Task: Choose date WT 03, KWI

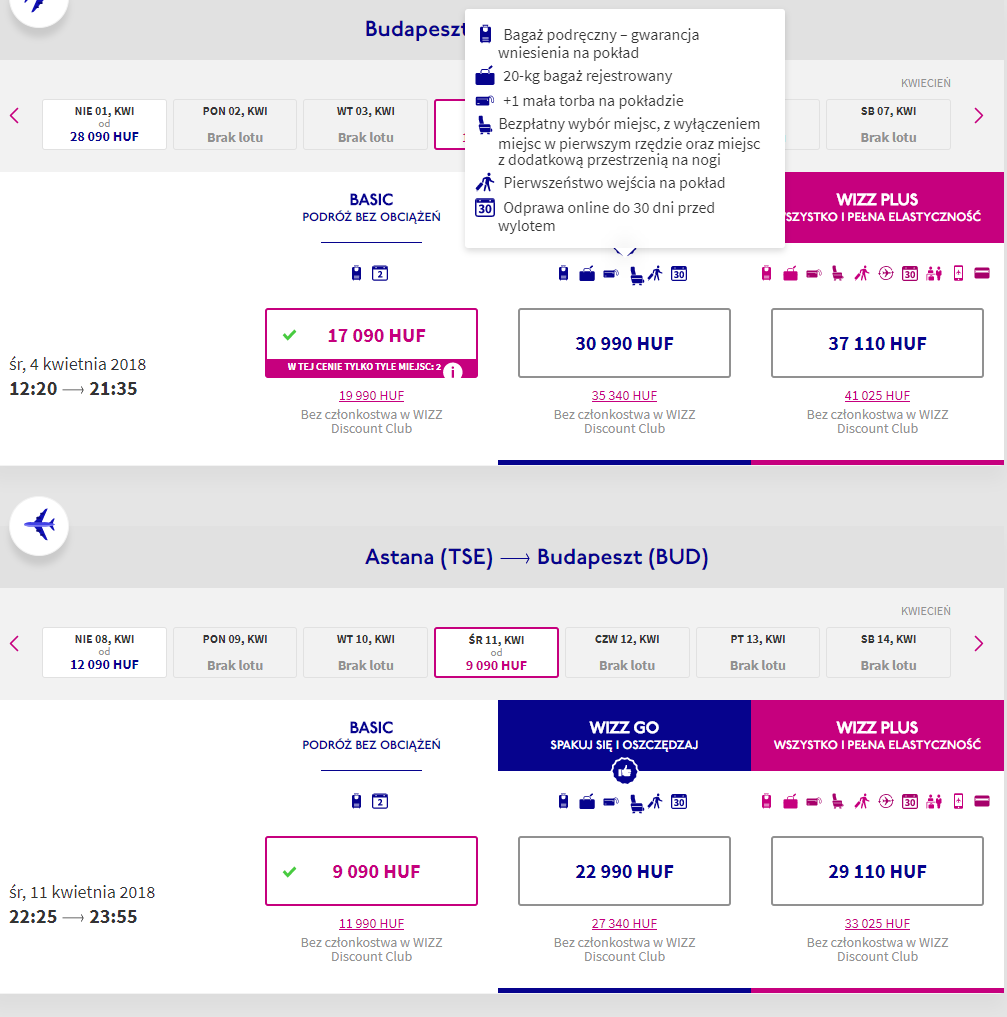Action: point(366,125)
